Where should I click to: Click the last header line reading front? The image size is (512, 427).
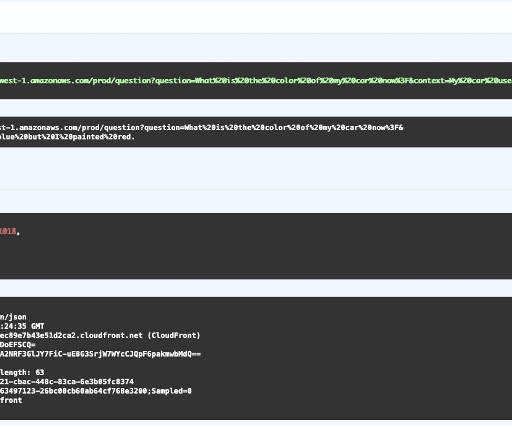tap(11, 400)
